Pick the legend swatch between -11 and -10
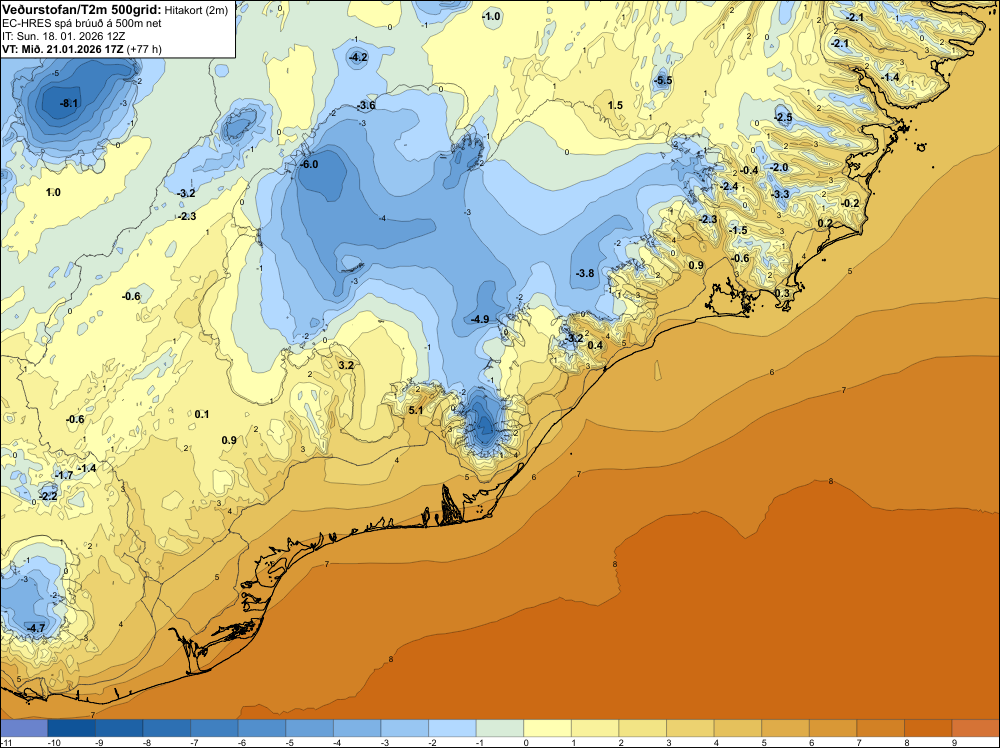This screenshot has height=748, width=1000. [x=24, y=728]
